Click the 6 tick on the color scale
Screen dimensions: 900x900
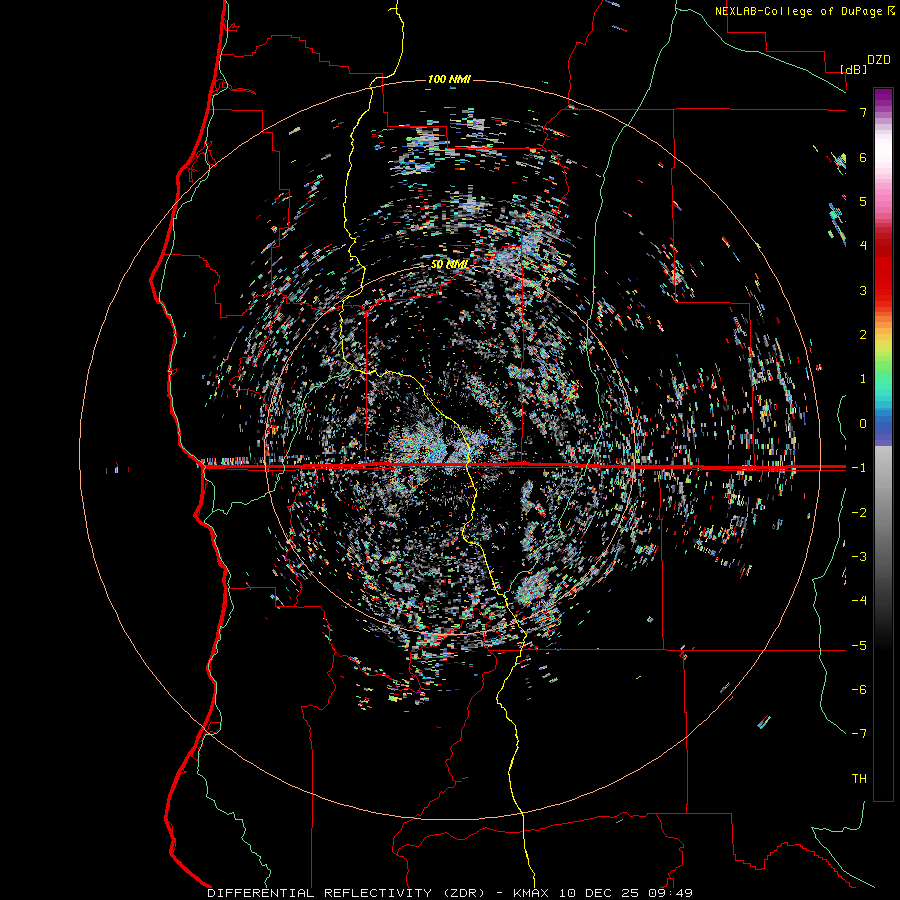[x=863, y=157]
